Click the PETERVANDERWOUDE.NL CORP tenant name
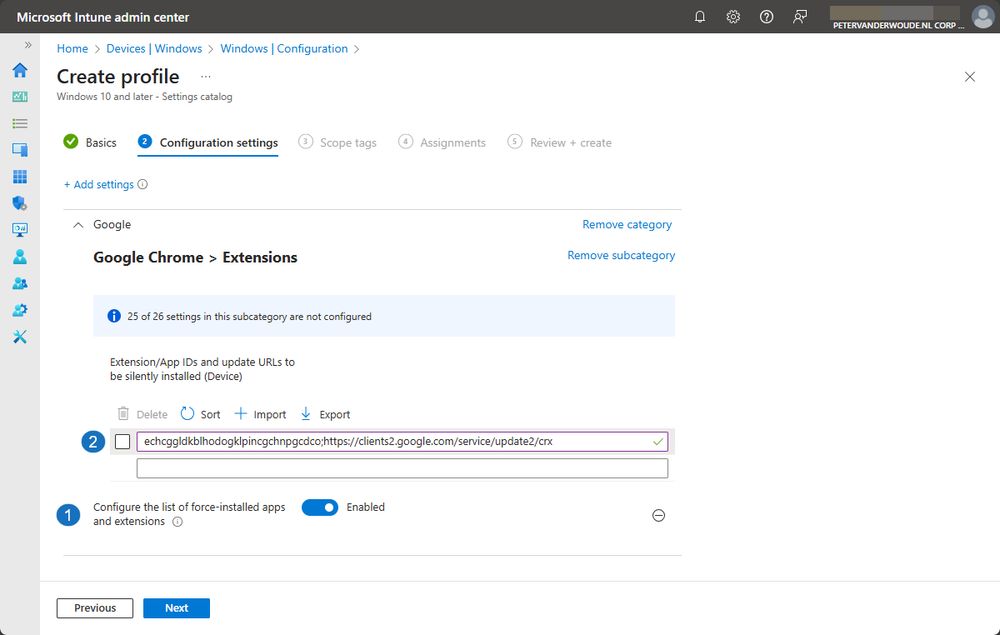Image resolution: width=1000 pixels, height=635 pixels. [898, 26]
